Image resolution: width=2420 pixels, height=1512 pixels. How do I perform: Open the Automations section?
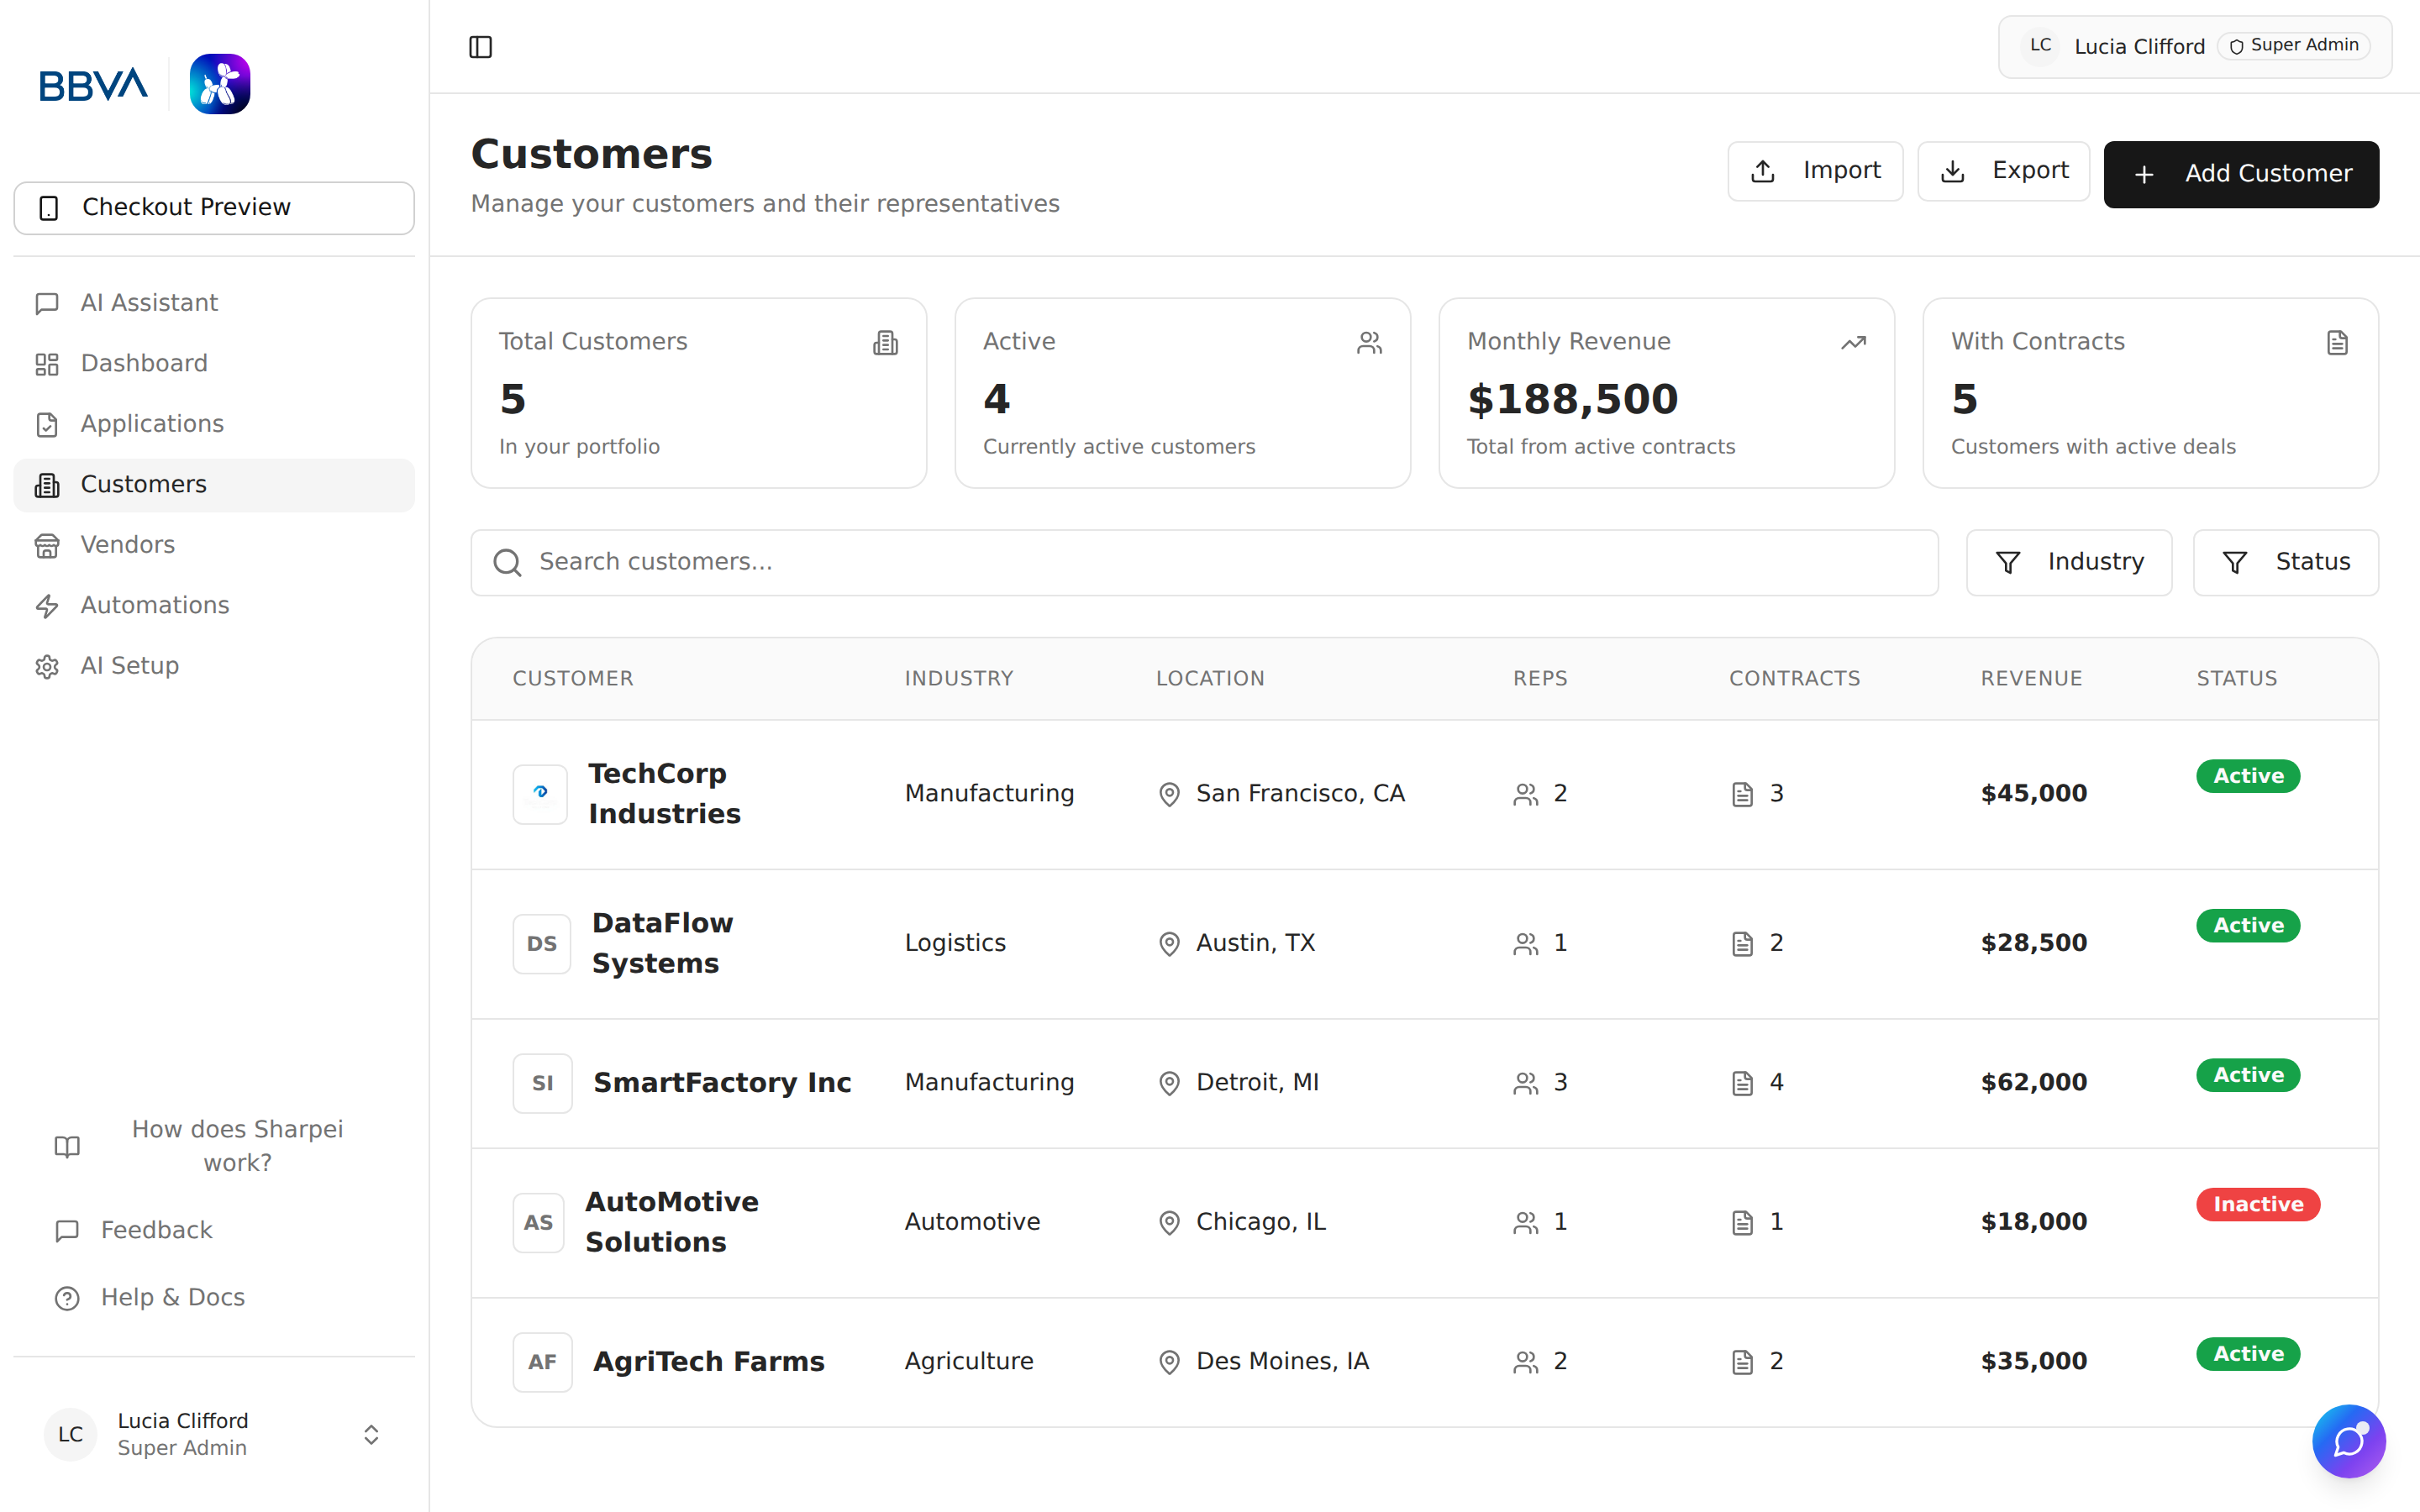(x=154, y=605)
